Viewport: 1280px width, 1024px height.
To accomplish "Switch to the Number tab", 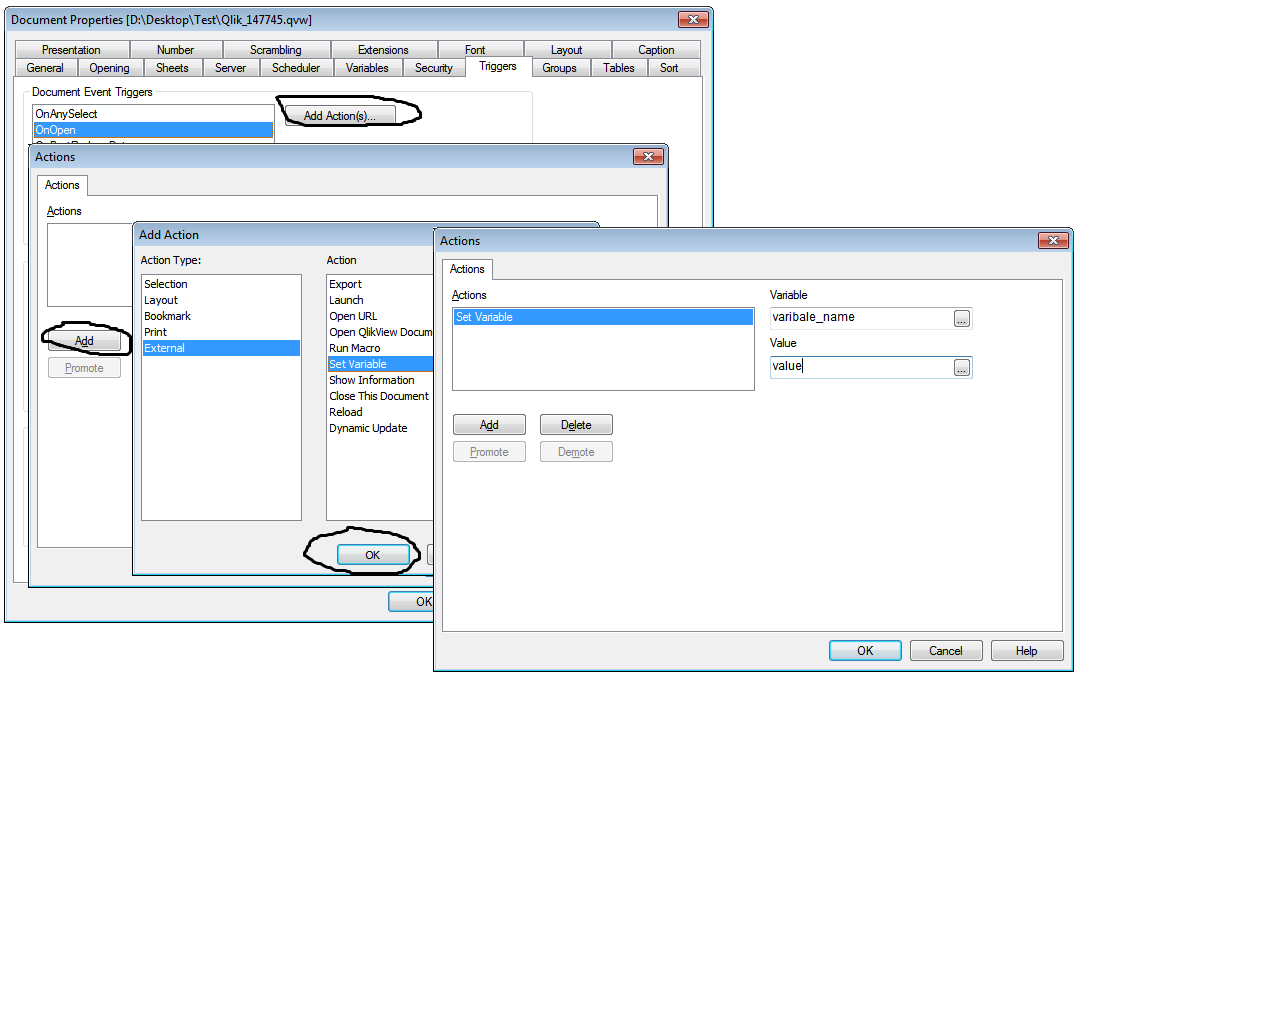I will [x=175, y=50].
